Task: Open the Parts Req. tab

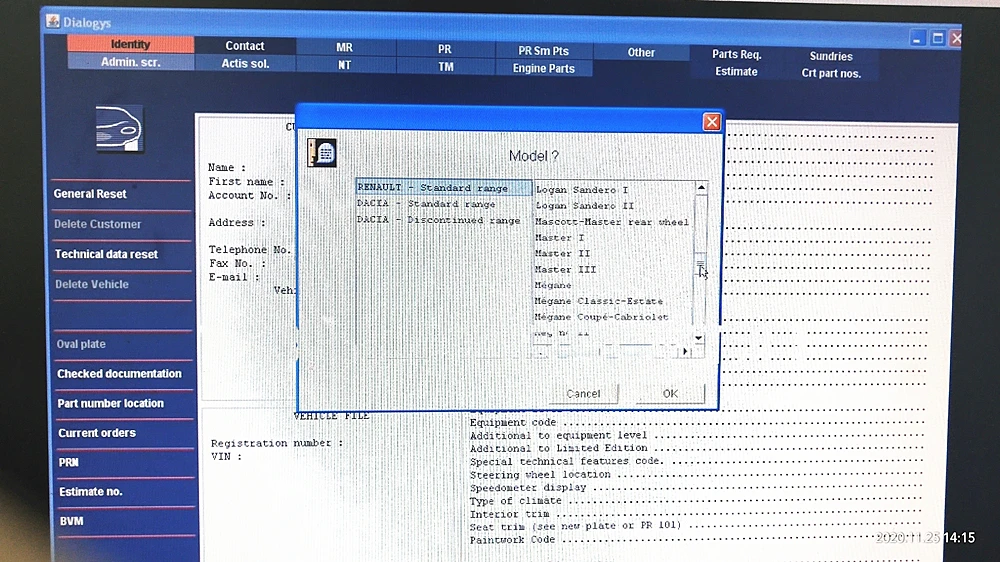Action: coord(737,54)
